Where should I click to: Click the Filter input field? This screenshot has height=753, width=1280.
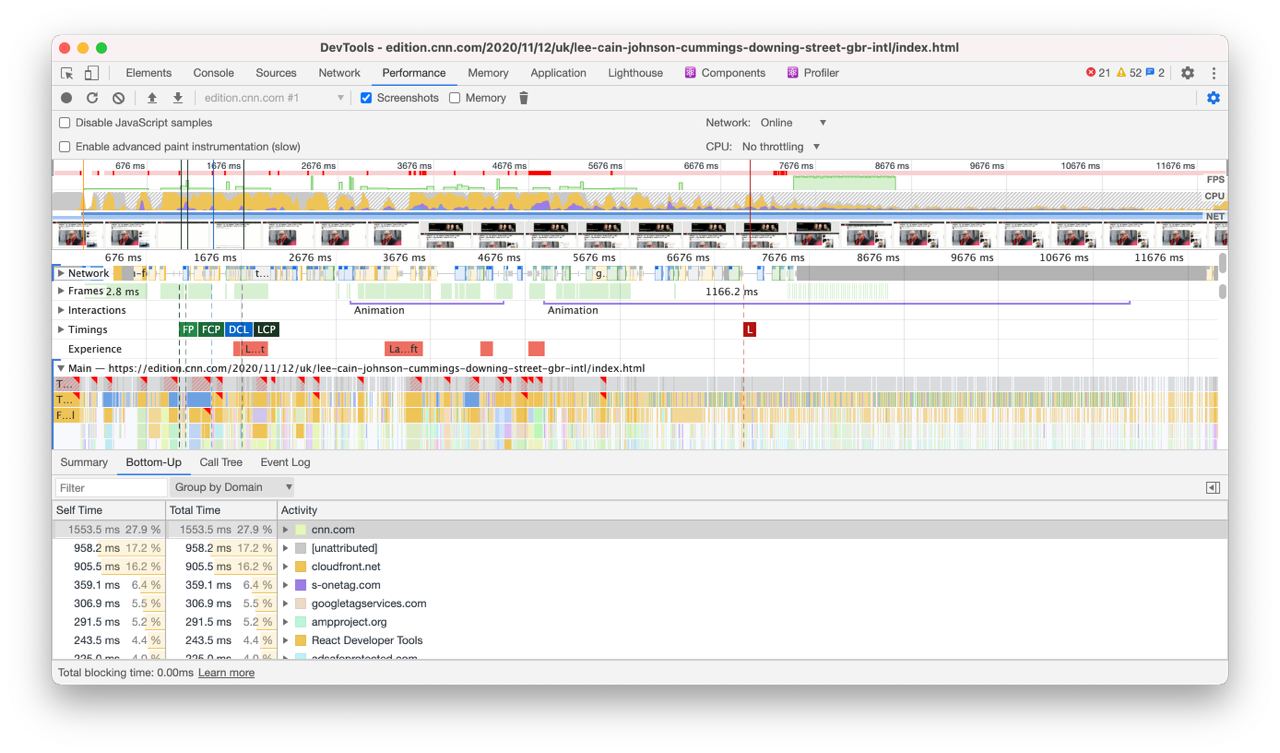(110, 488)
